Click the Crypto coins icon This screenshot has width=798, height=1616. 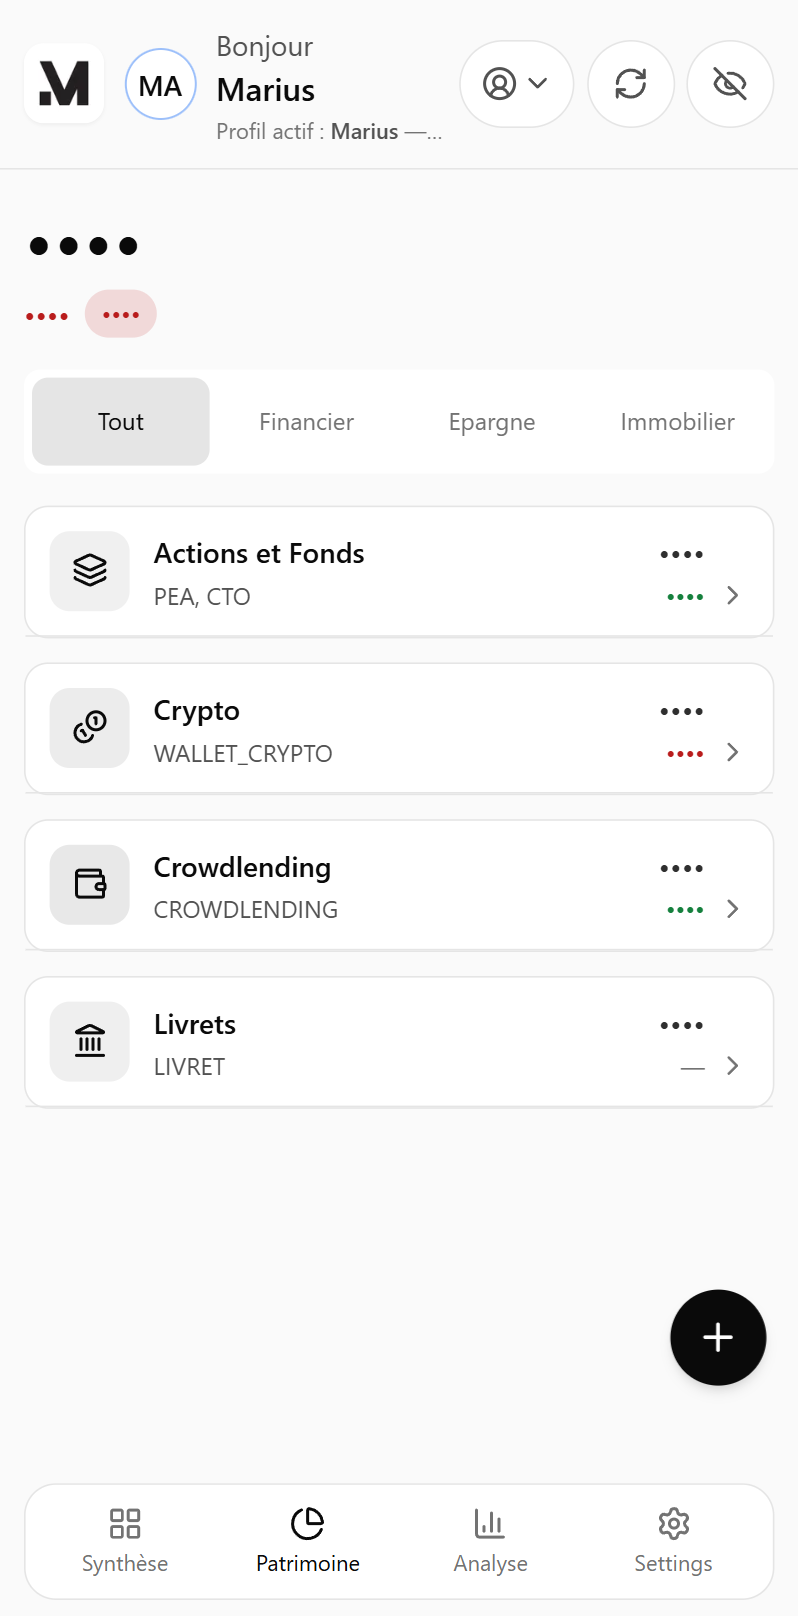point(90,728)
